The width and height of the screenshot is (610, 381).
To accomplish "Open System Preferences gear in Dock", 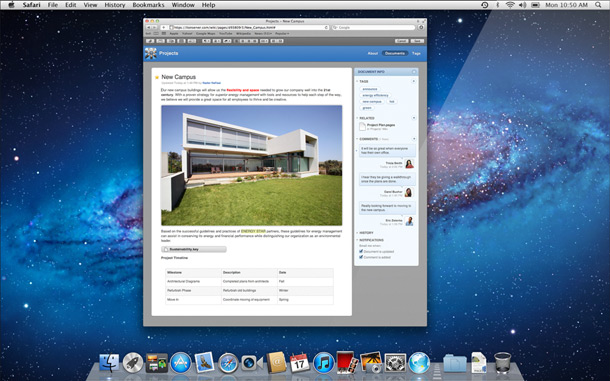I will click(395, 363).
